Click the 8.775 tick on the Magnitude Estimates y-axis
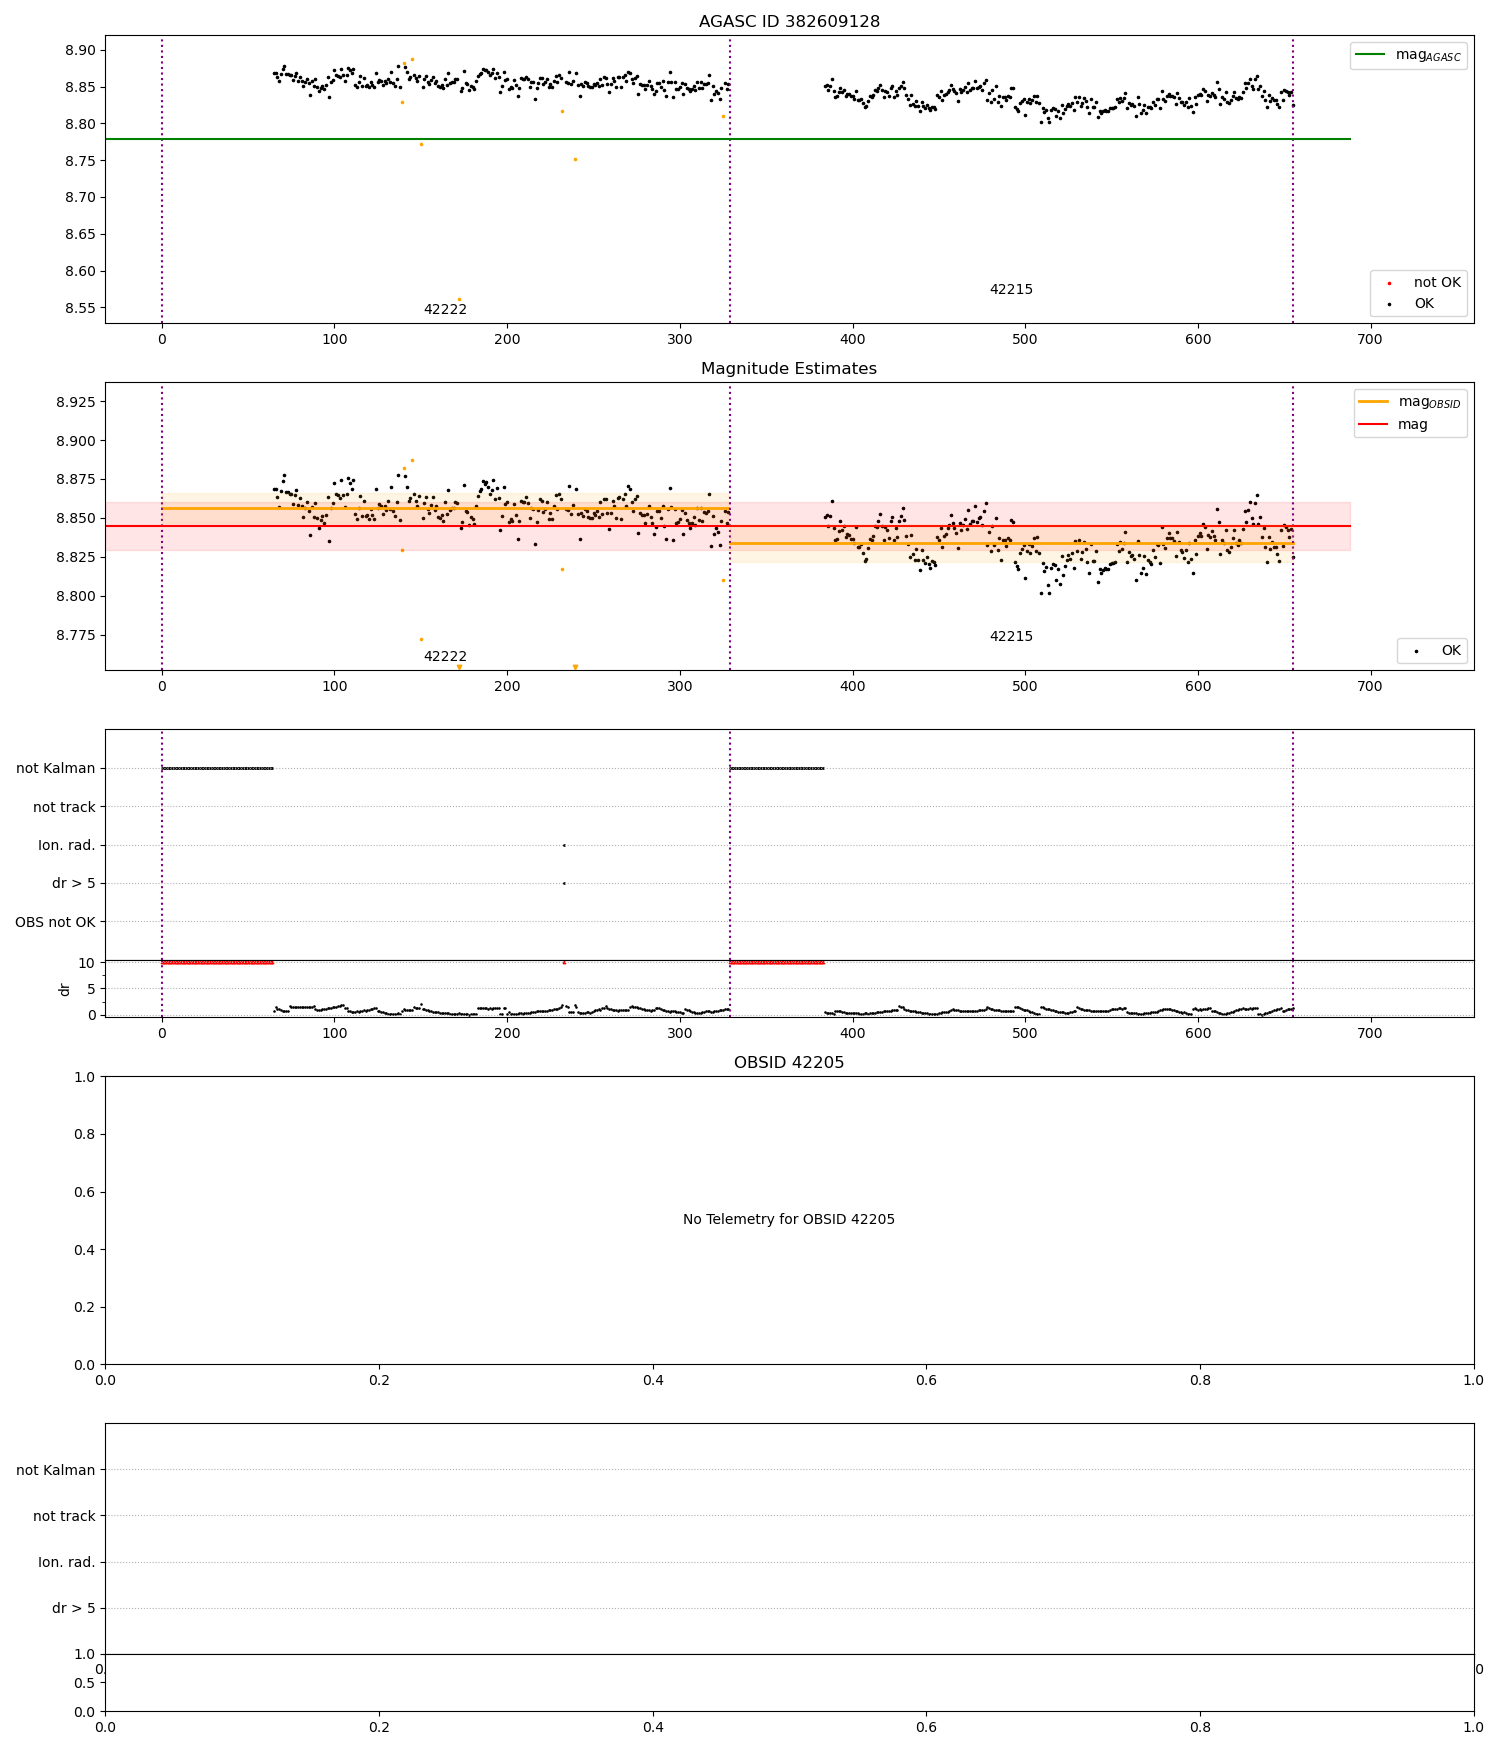The image size is (1500, 1750). 76,635
